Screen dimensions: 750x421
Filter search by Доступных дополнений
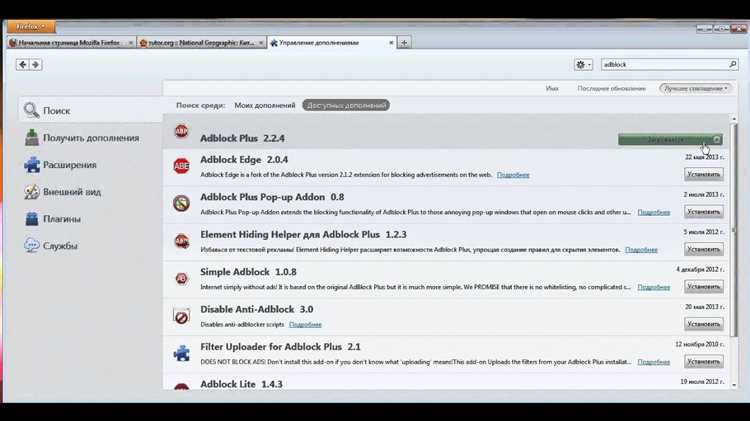coord(346,105)
